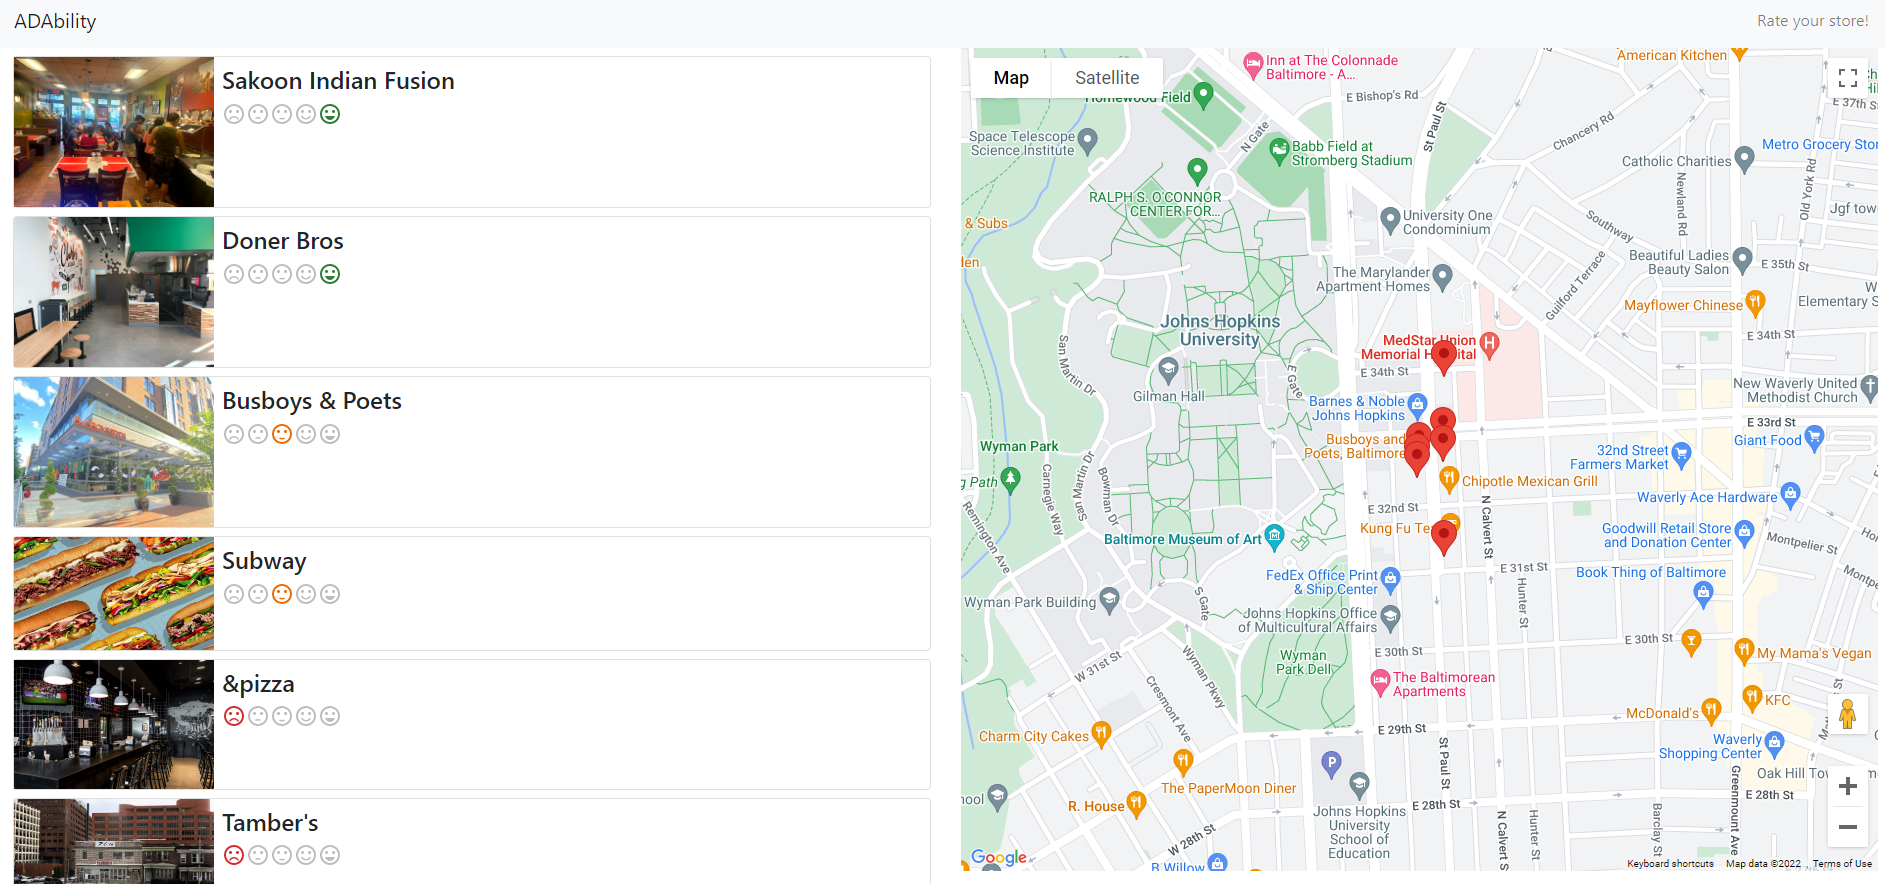Viewport: 1886px width, 884px height.
Task: Switch to Satellite map view
Action: pyautogui.click(x=1107, y=78)
